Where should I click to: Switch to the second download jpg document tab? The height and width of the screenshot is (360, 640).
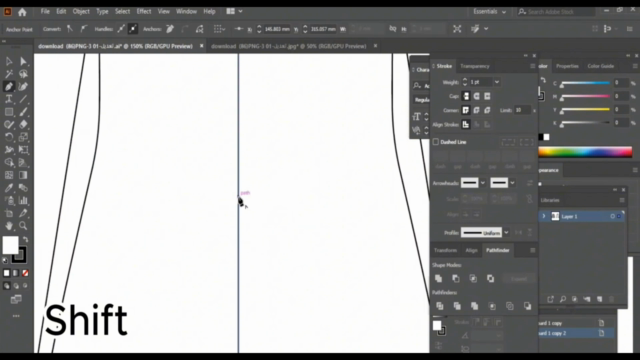pyautogui.click(x=289, y=46)
